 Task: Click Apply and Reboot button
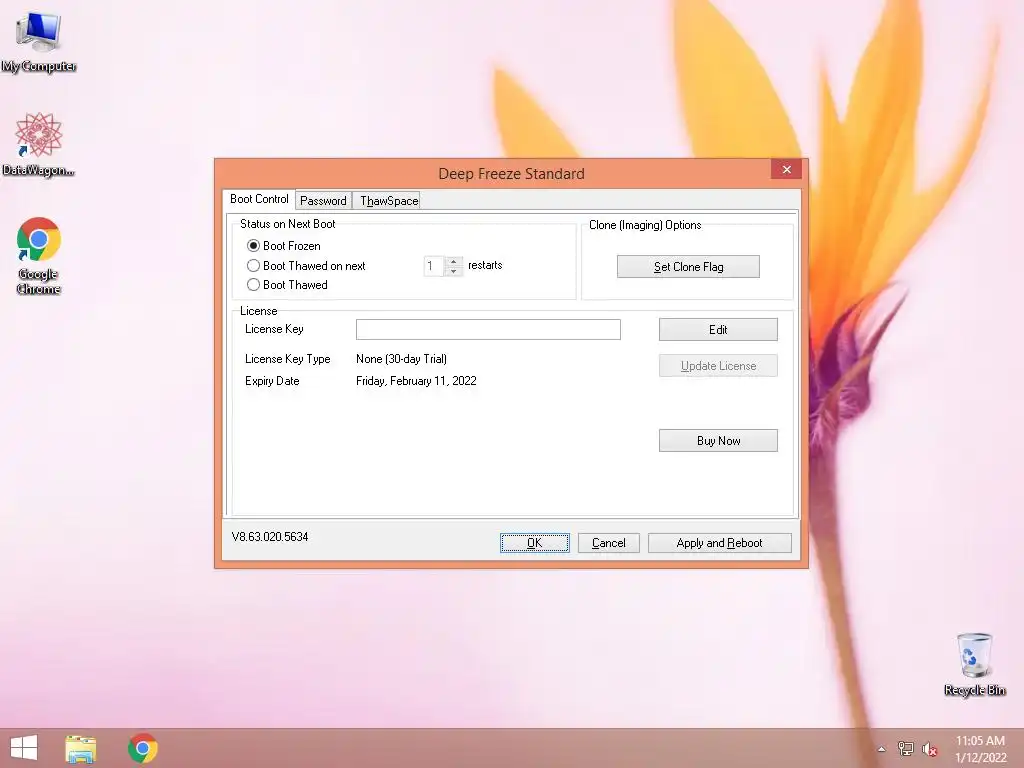point(720,543)
